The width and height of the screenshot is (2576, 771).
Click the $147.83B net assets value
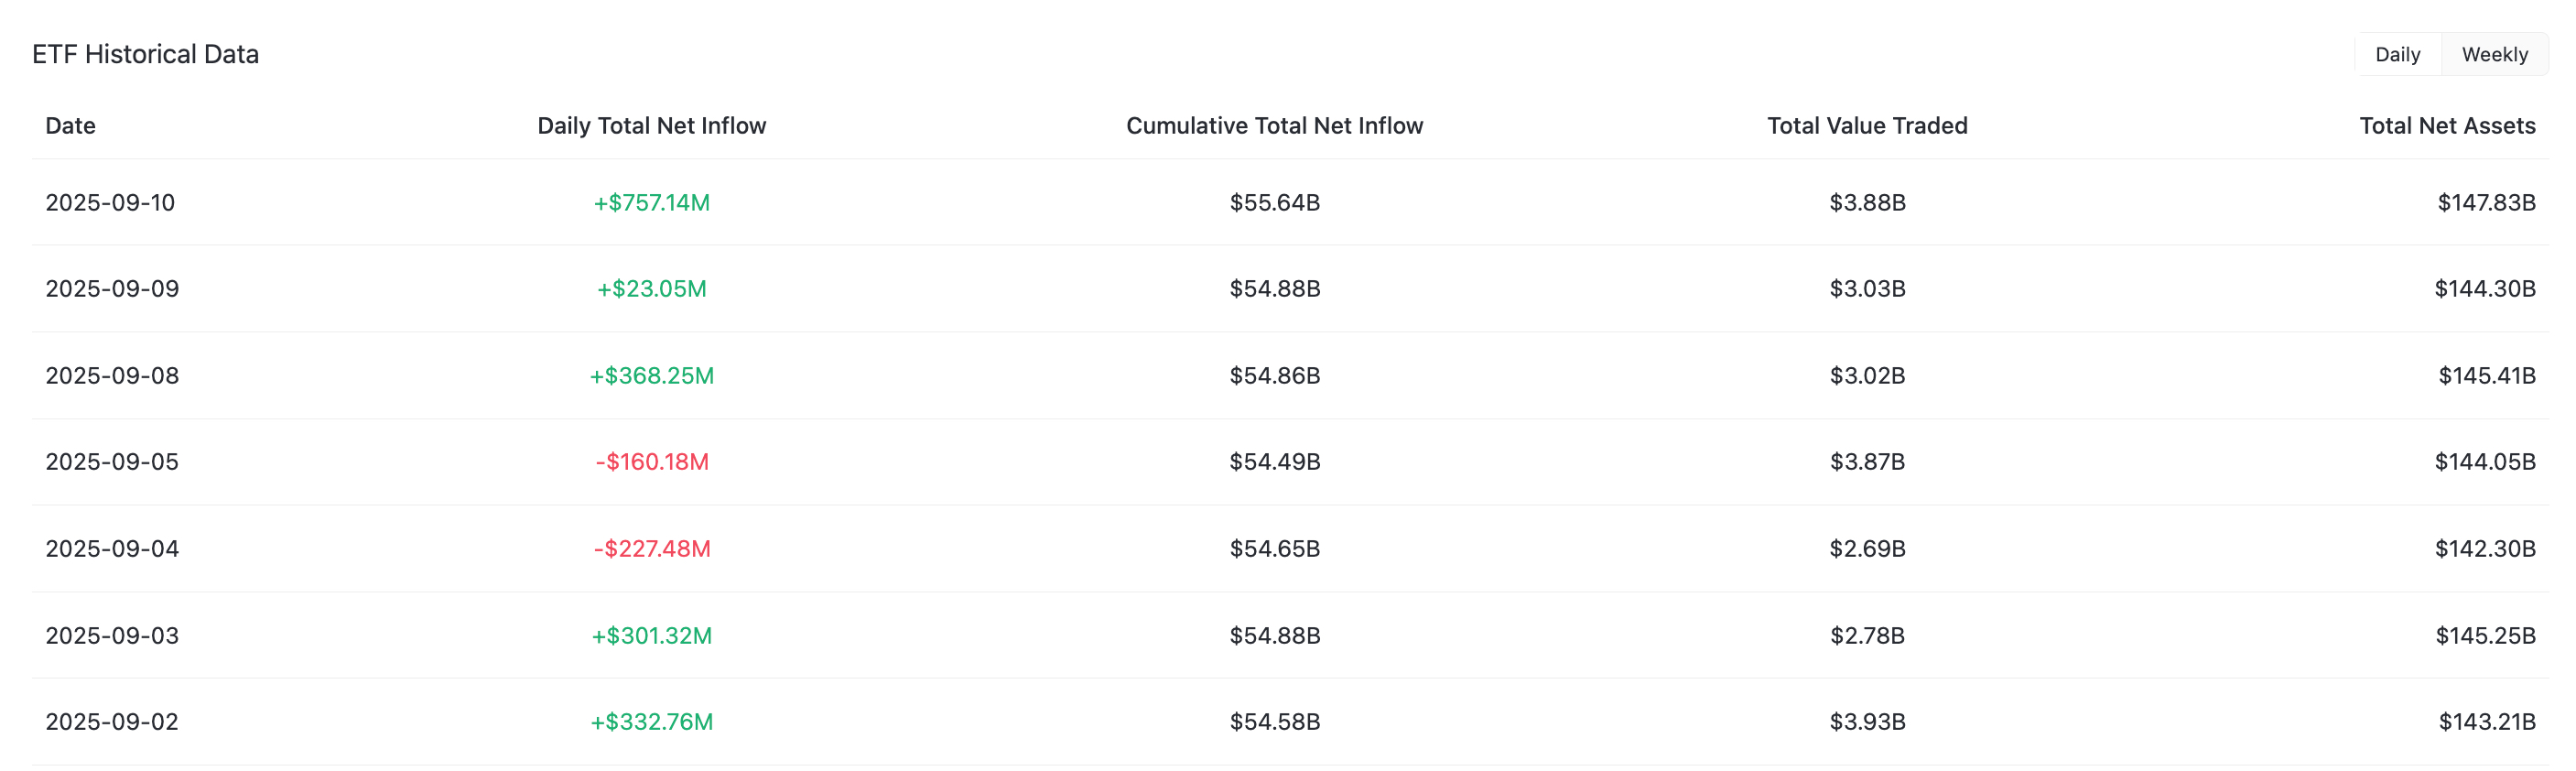coord(2486,203)
